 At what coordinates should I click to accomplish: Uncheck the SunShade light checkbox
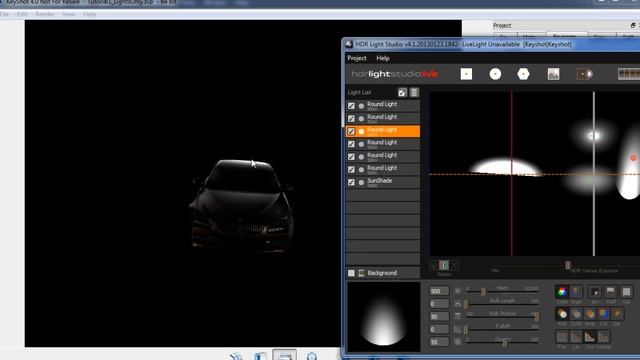(x=351, y=182)
